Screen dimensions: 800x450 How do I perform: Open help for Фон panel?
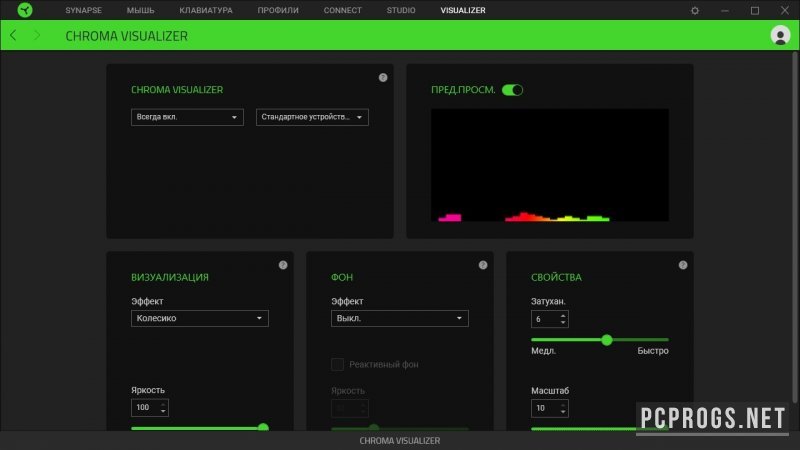coord(483,265)
